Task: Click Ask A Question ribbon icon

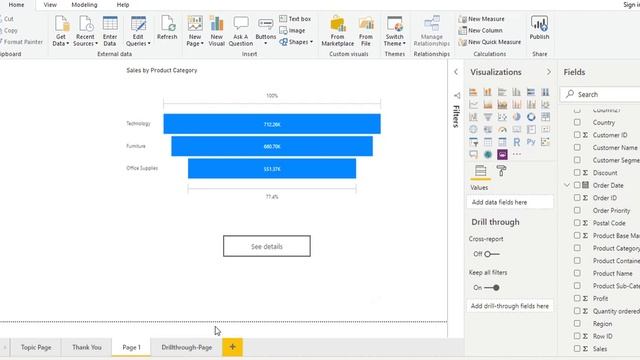Action: pyautogui.click(x=241, y=31)
